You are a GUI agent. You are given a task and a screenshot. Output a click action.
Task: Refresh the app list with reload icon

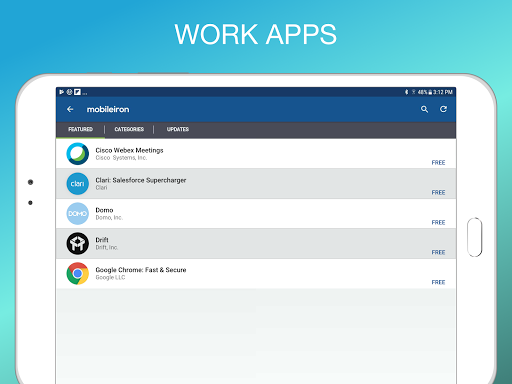coord(443,109)
